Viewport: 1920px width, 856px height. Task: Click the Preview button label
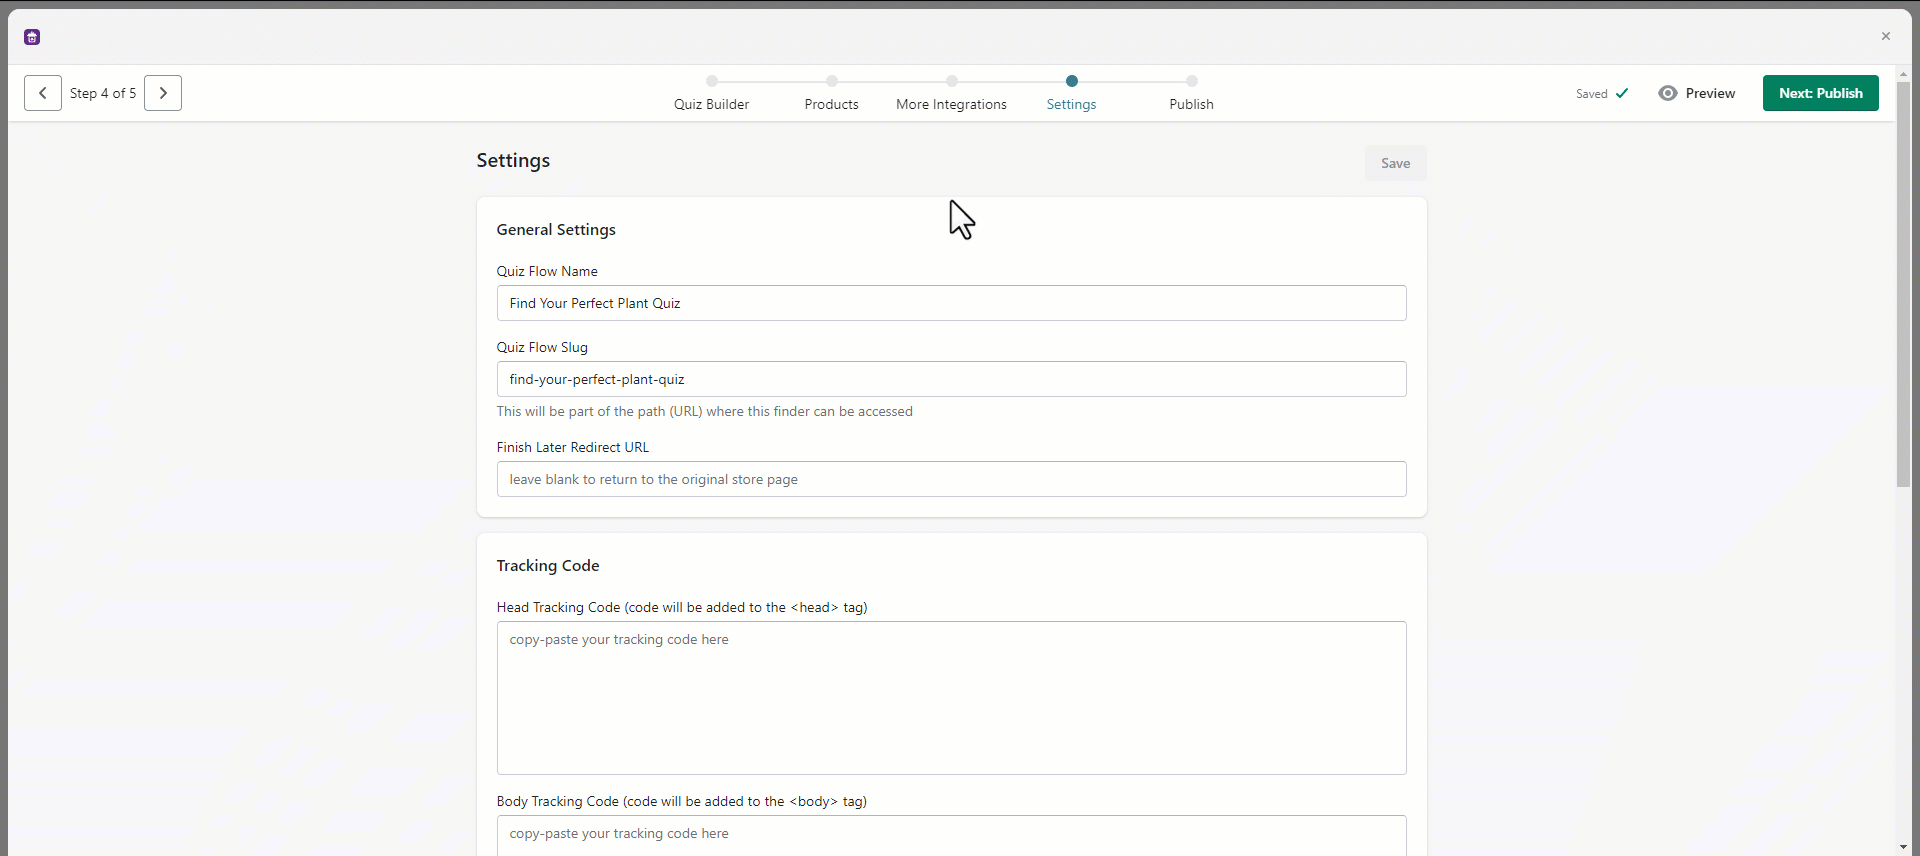(x=1710, y=93)
